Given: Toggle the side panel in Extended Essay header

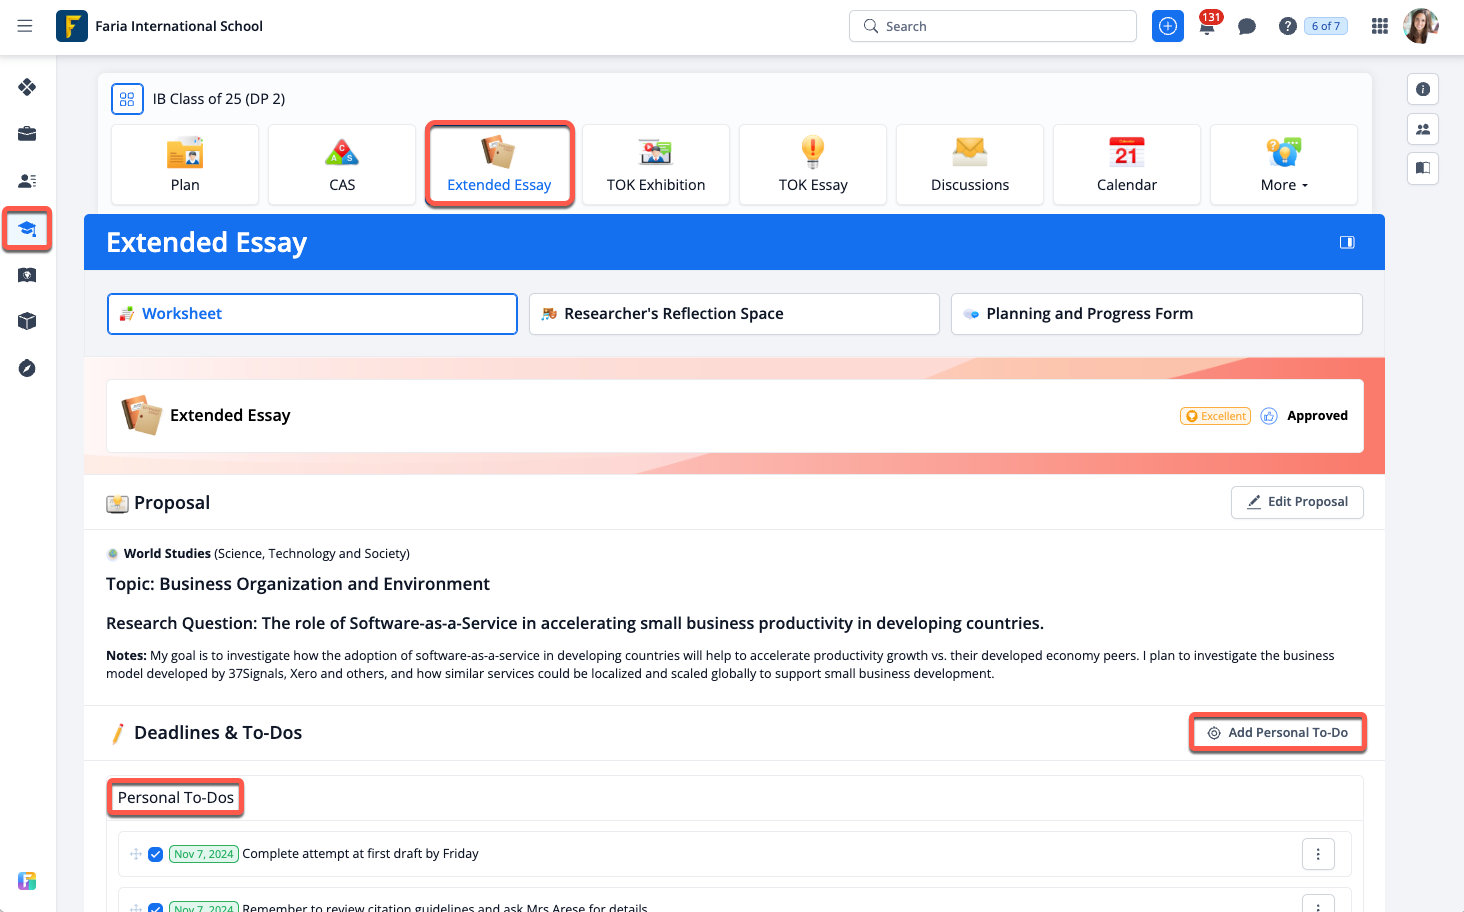Looking at the screenshot, I should click(1346, 242).
